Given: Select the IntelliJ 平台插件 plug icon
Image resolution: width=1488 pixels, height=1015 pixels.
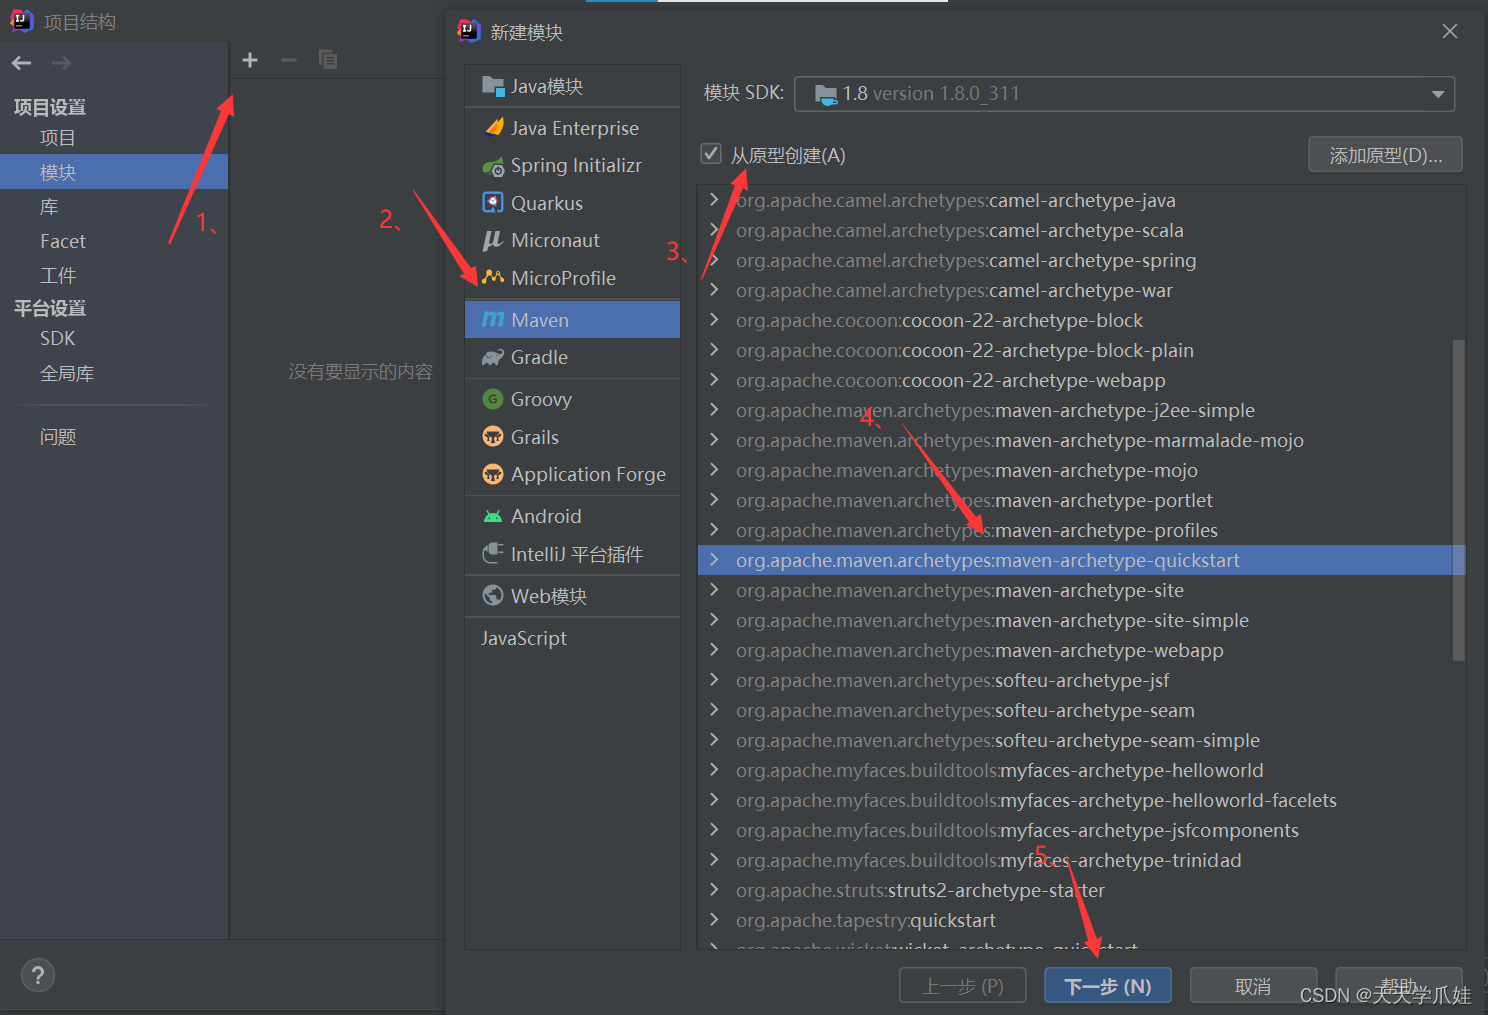Looking at the screenshot, I should (x=493, y=553).
